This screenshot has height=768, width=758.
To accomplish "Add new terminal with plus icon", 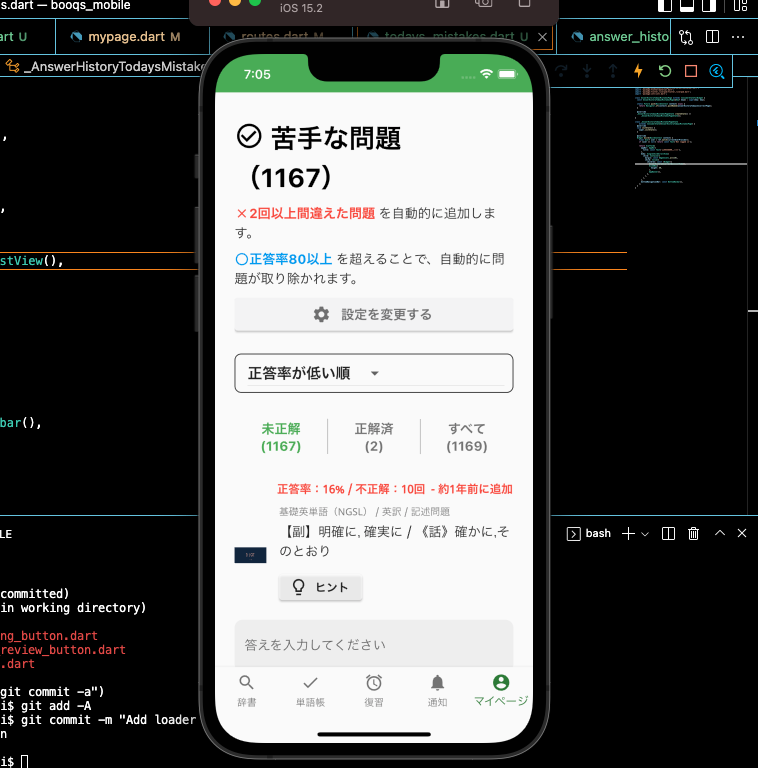I will 628,533.
